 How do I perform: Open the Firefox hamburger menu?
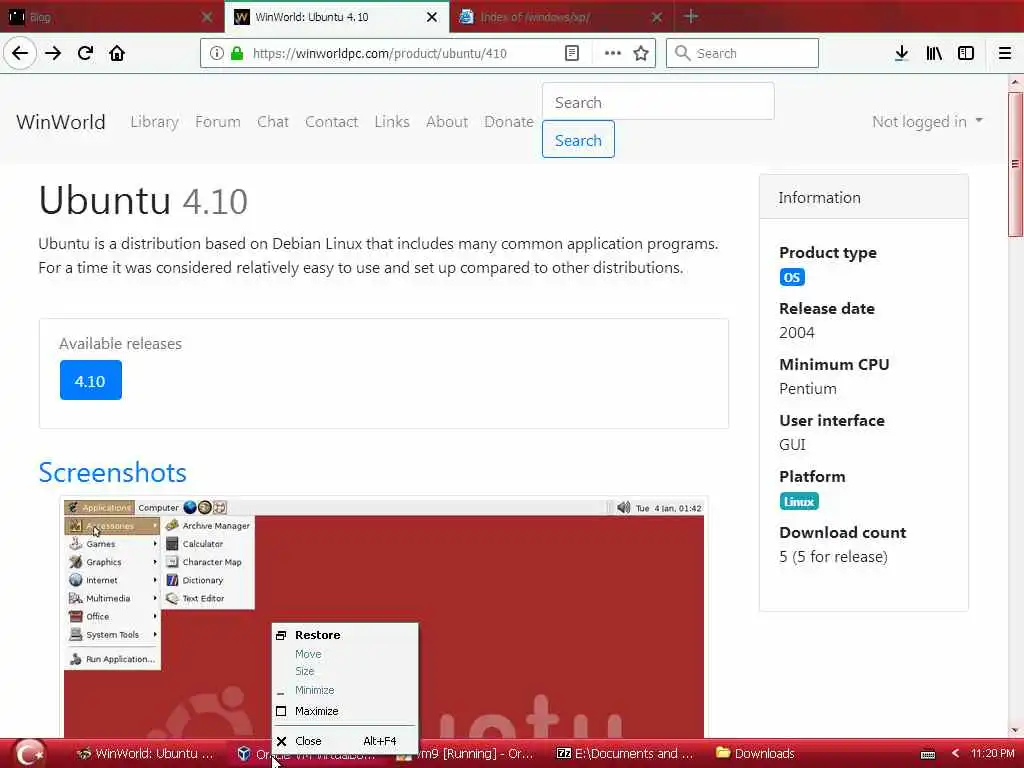(1005, 53)
